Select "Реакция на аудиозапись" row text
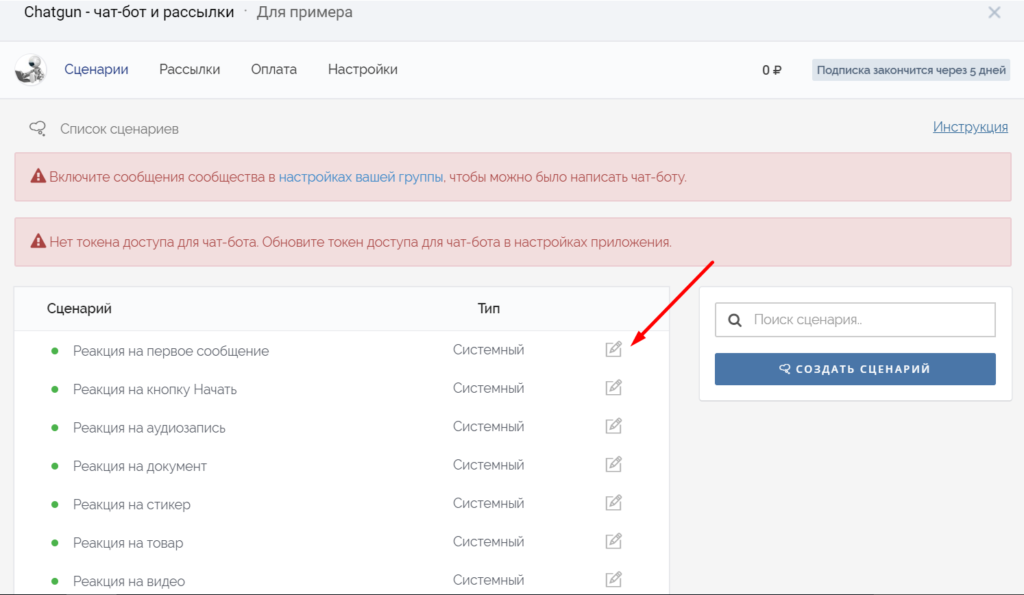The width and height of the screenshot is (1024, 595). click(x=149, y=428)
